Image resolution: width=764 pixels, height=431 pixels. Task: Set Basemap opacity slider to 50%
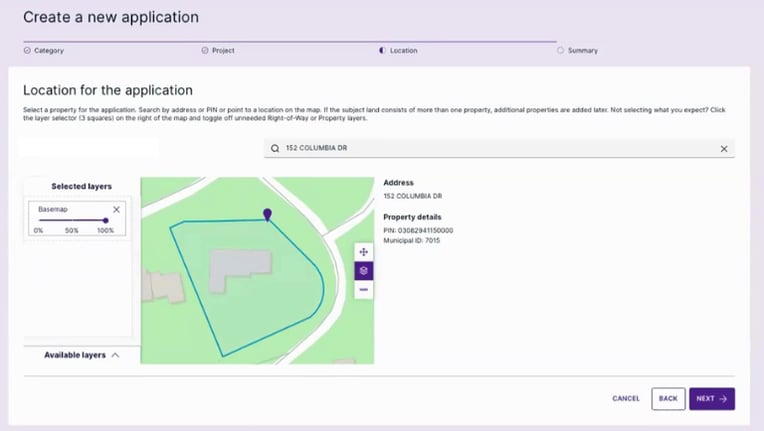[x=72, y=220]
